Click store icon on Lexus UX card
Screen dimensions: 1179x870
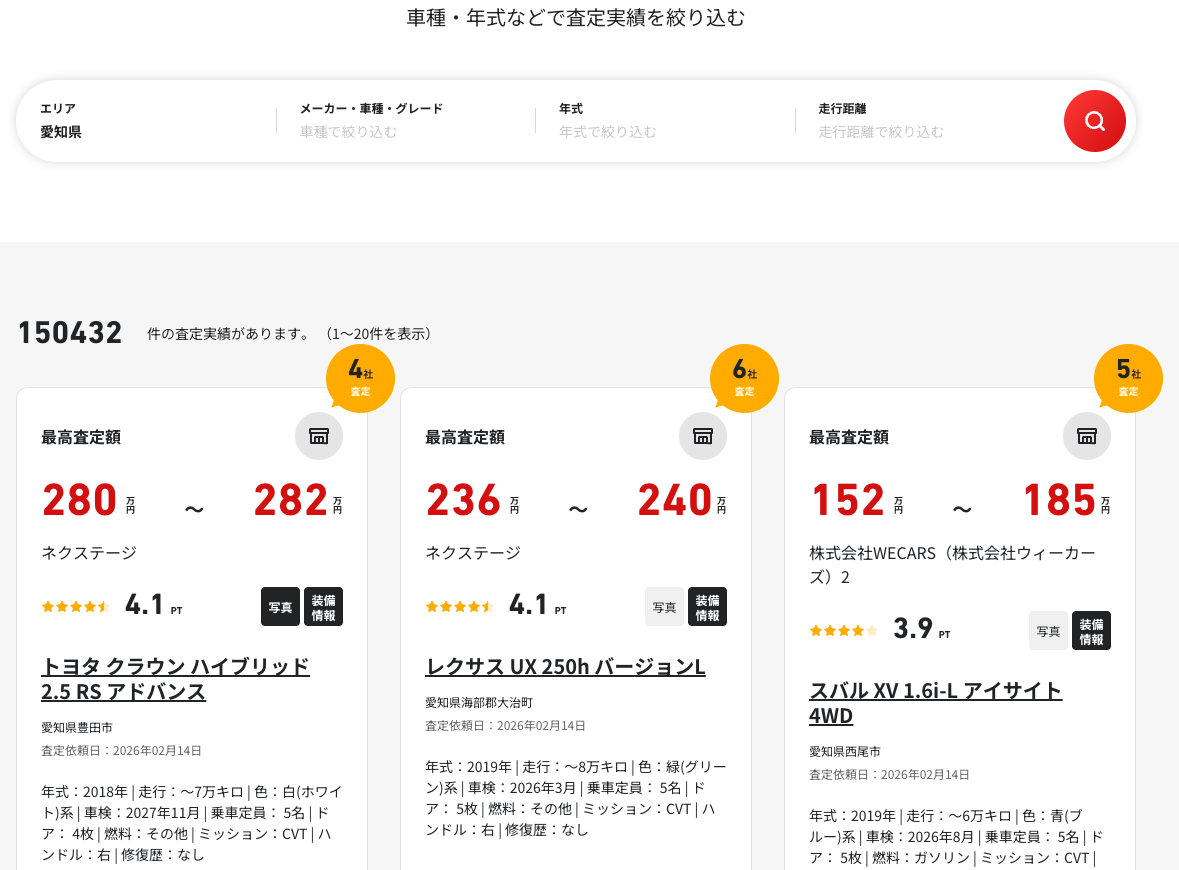pyautogui.click(x=703, y=436)
